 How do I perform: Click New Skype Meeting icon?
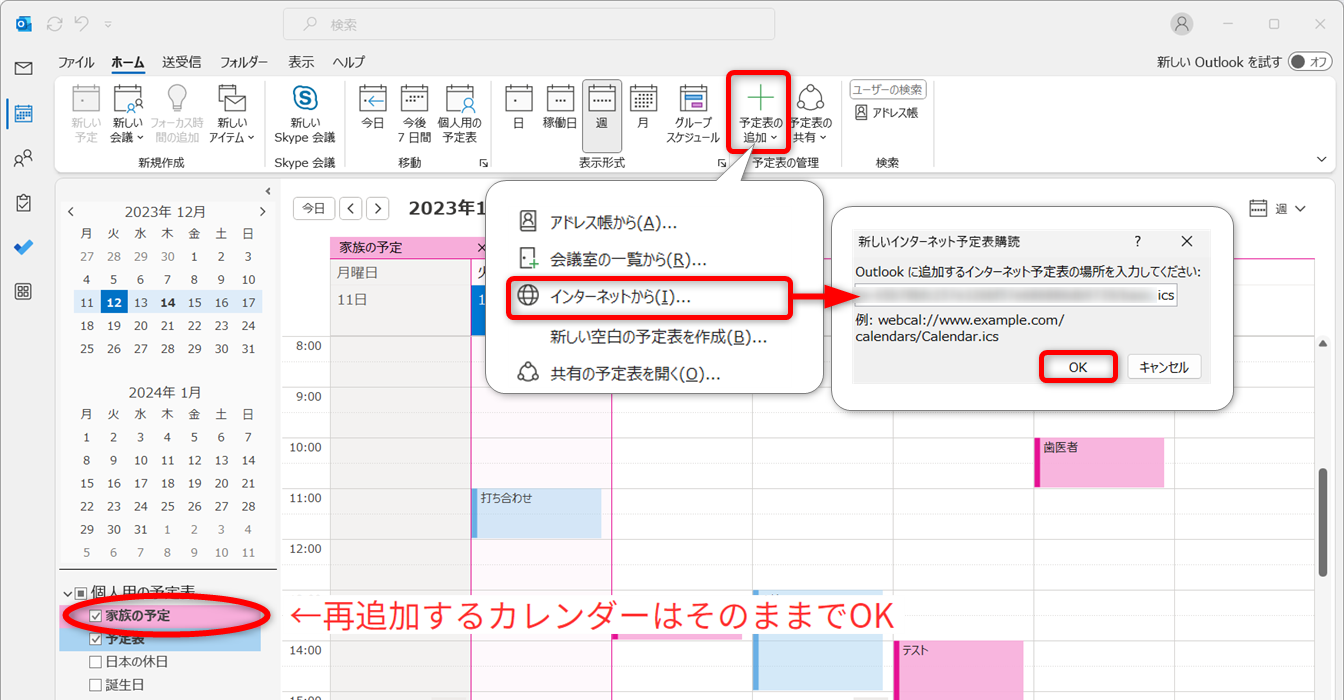point(305,113)
